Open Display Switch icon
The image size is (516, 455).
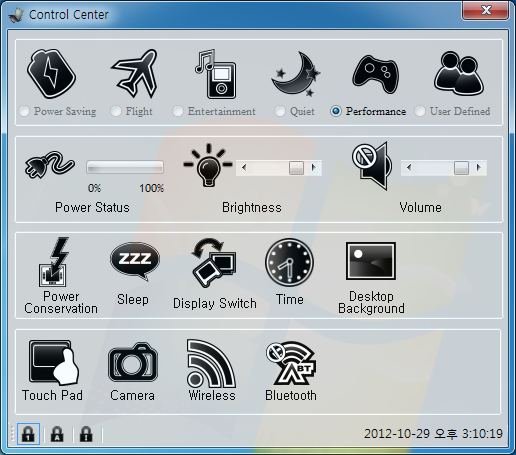(x=214, y=263)
